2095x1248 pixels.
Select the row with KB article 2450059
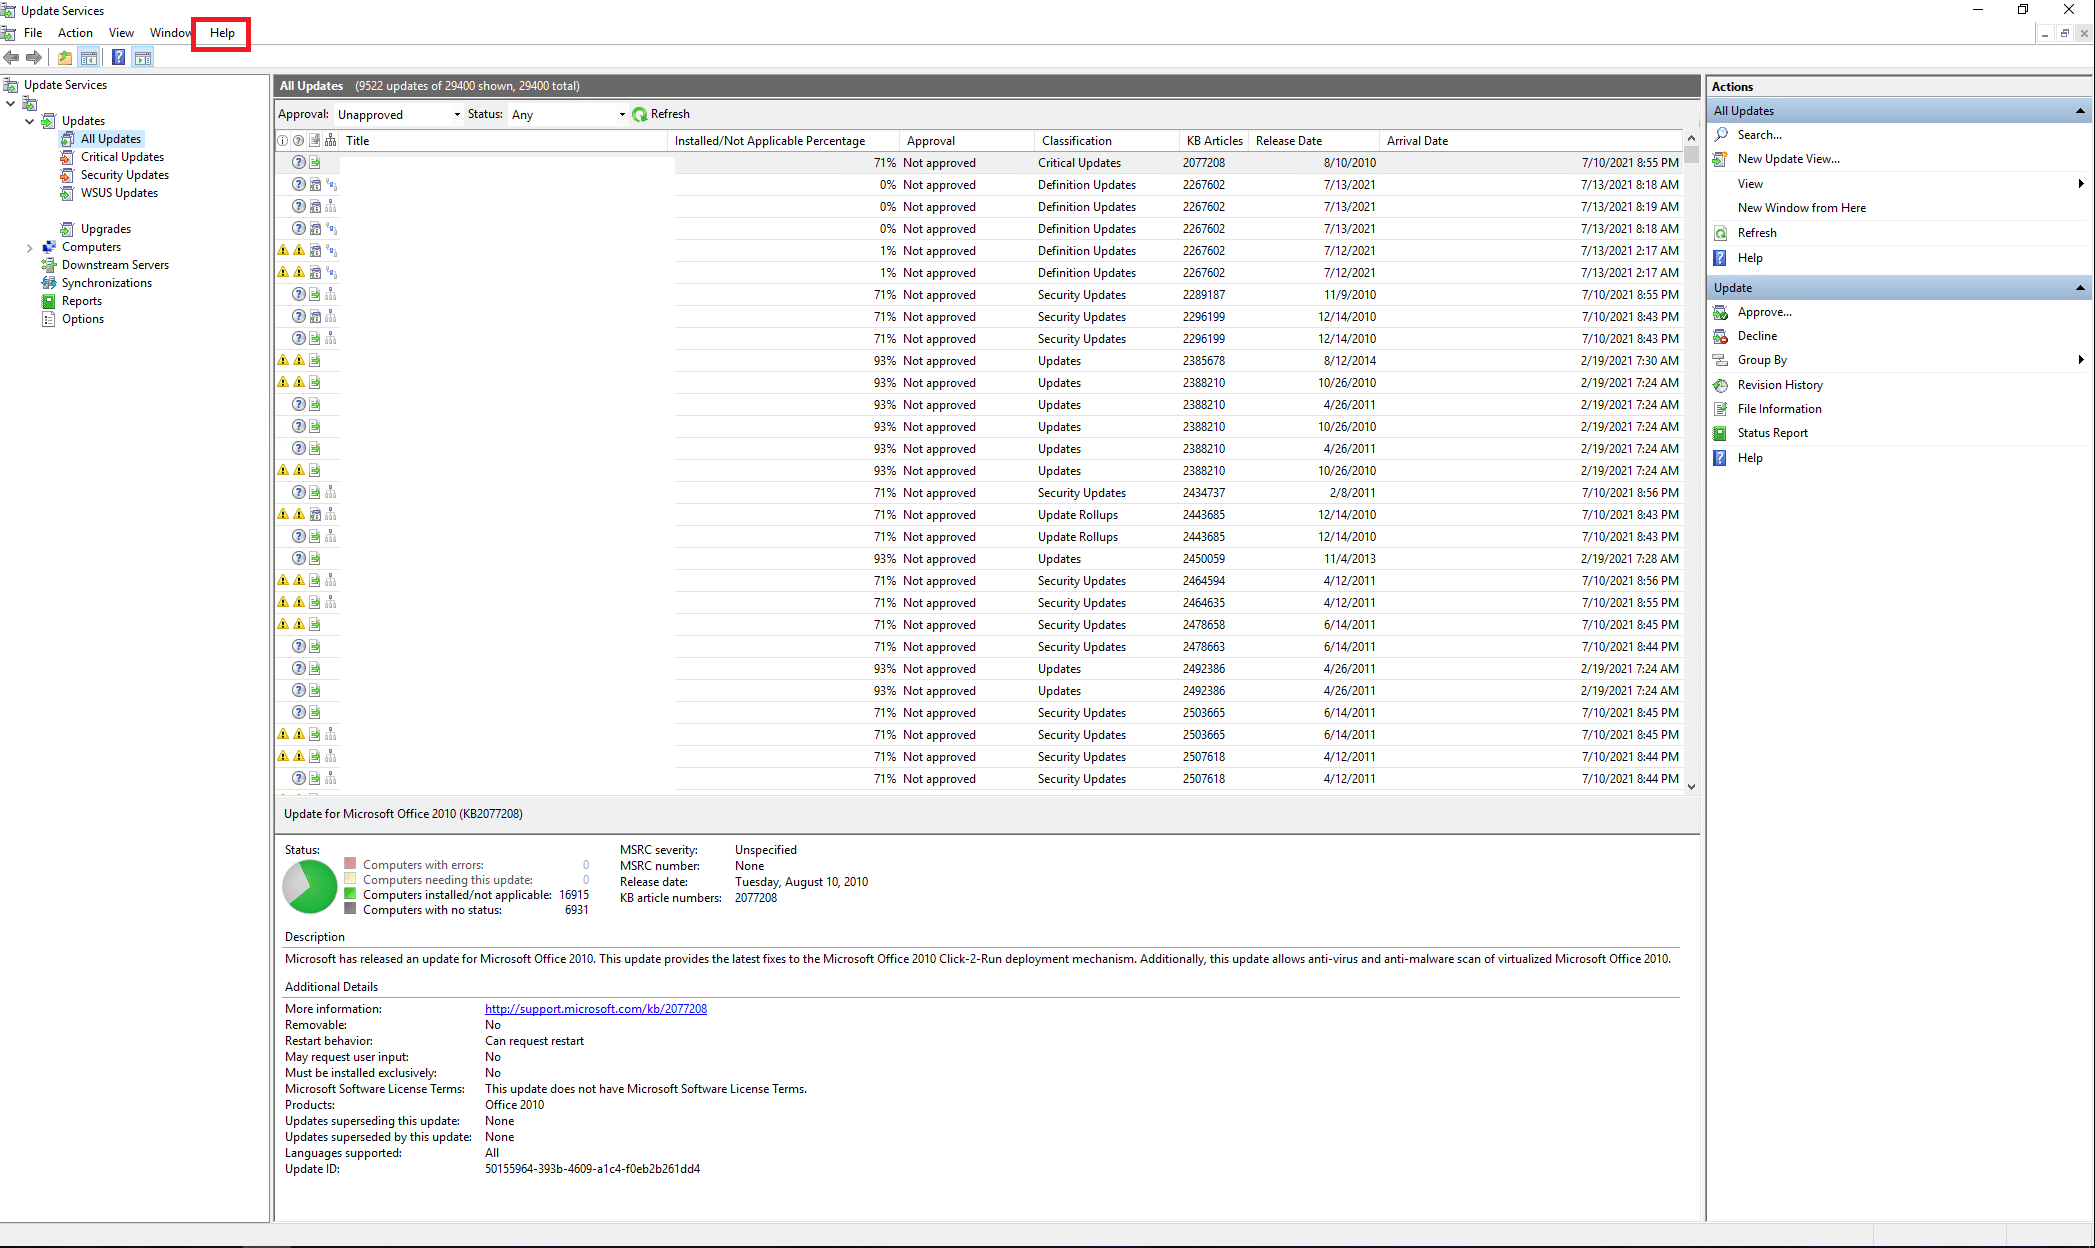pos(979,559)
